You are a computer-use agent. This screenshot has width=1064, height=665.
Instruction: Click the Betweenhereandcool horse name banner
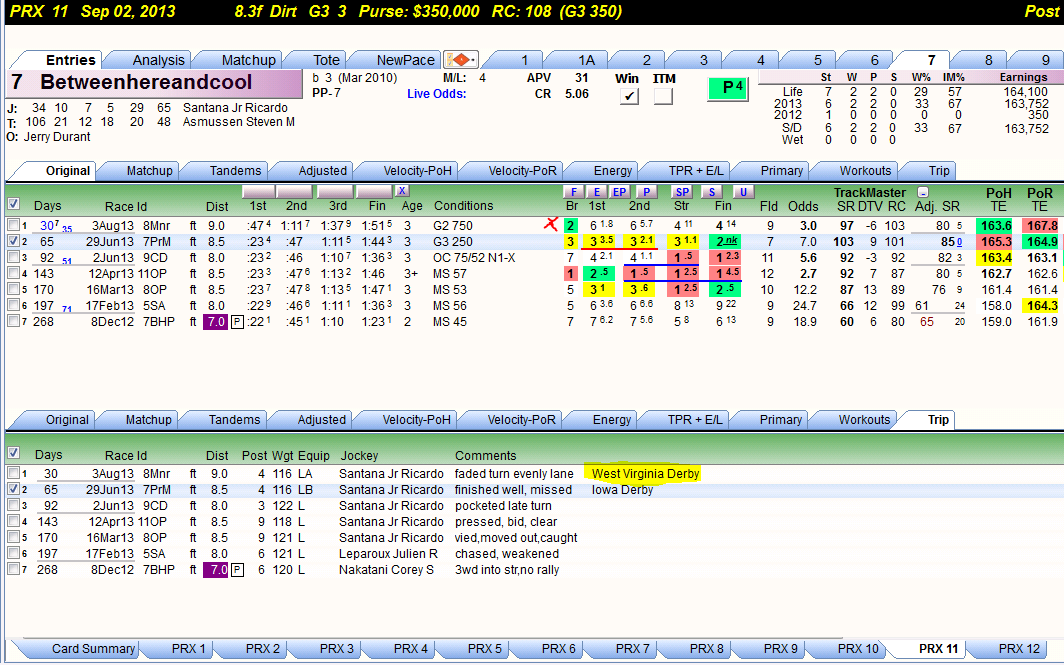pos(155,83)
